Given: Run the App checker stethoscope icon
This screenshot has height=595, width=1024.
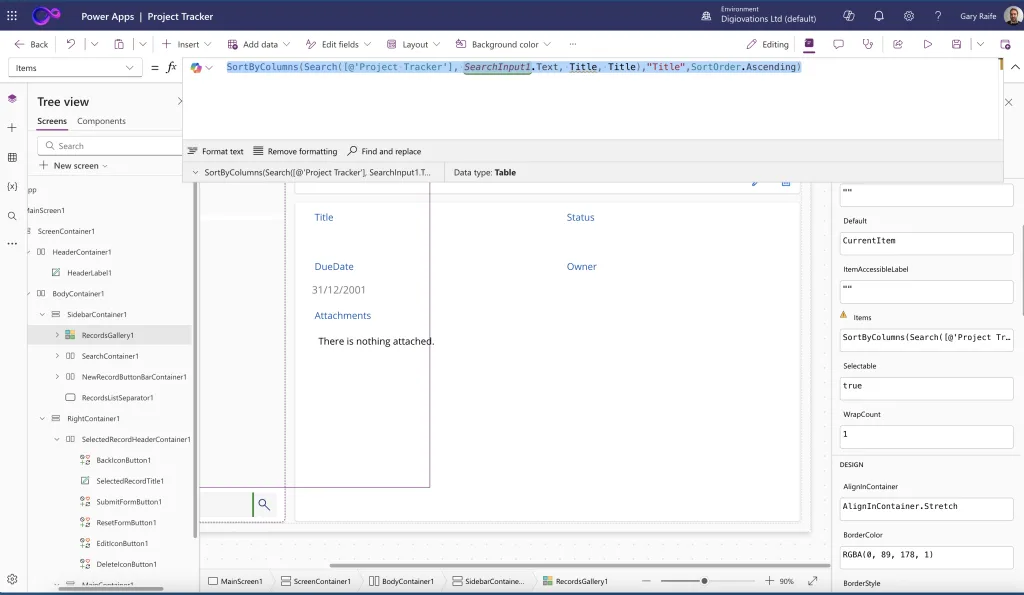Looking at the screenshot, I should click(x=867, y=44).
